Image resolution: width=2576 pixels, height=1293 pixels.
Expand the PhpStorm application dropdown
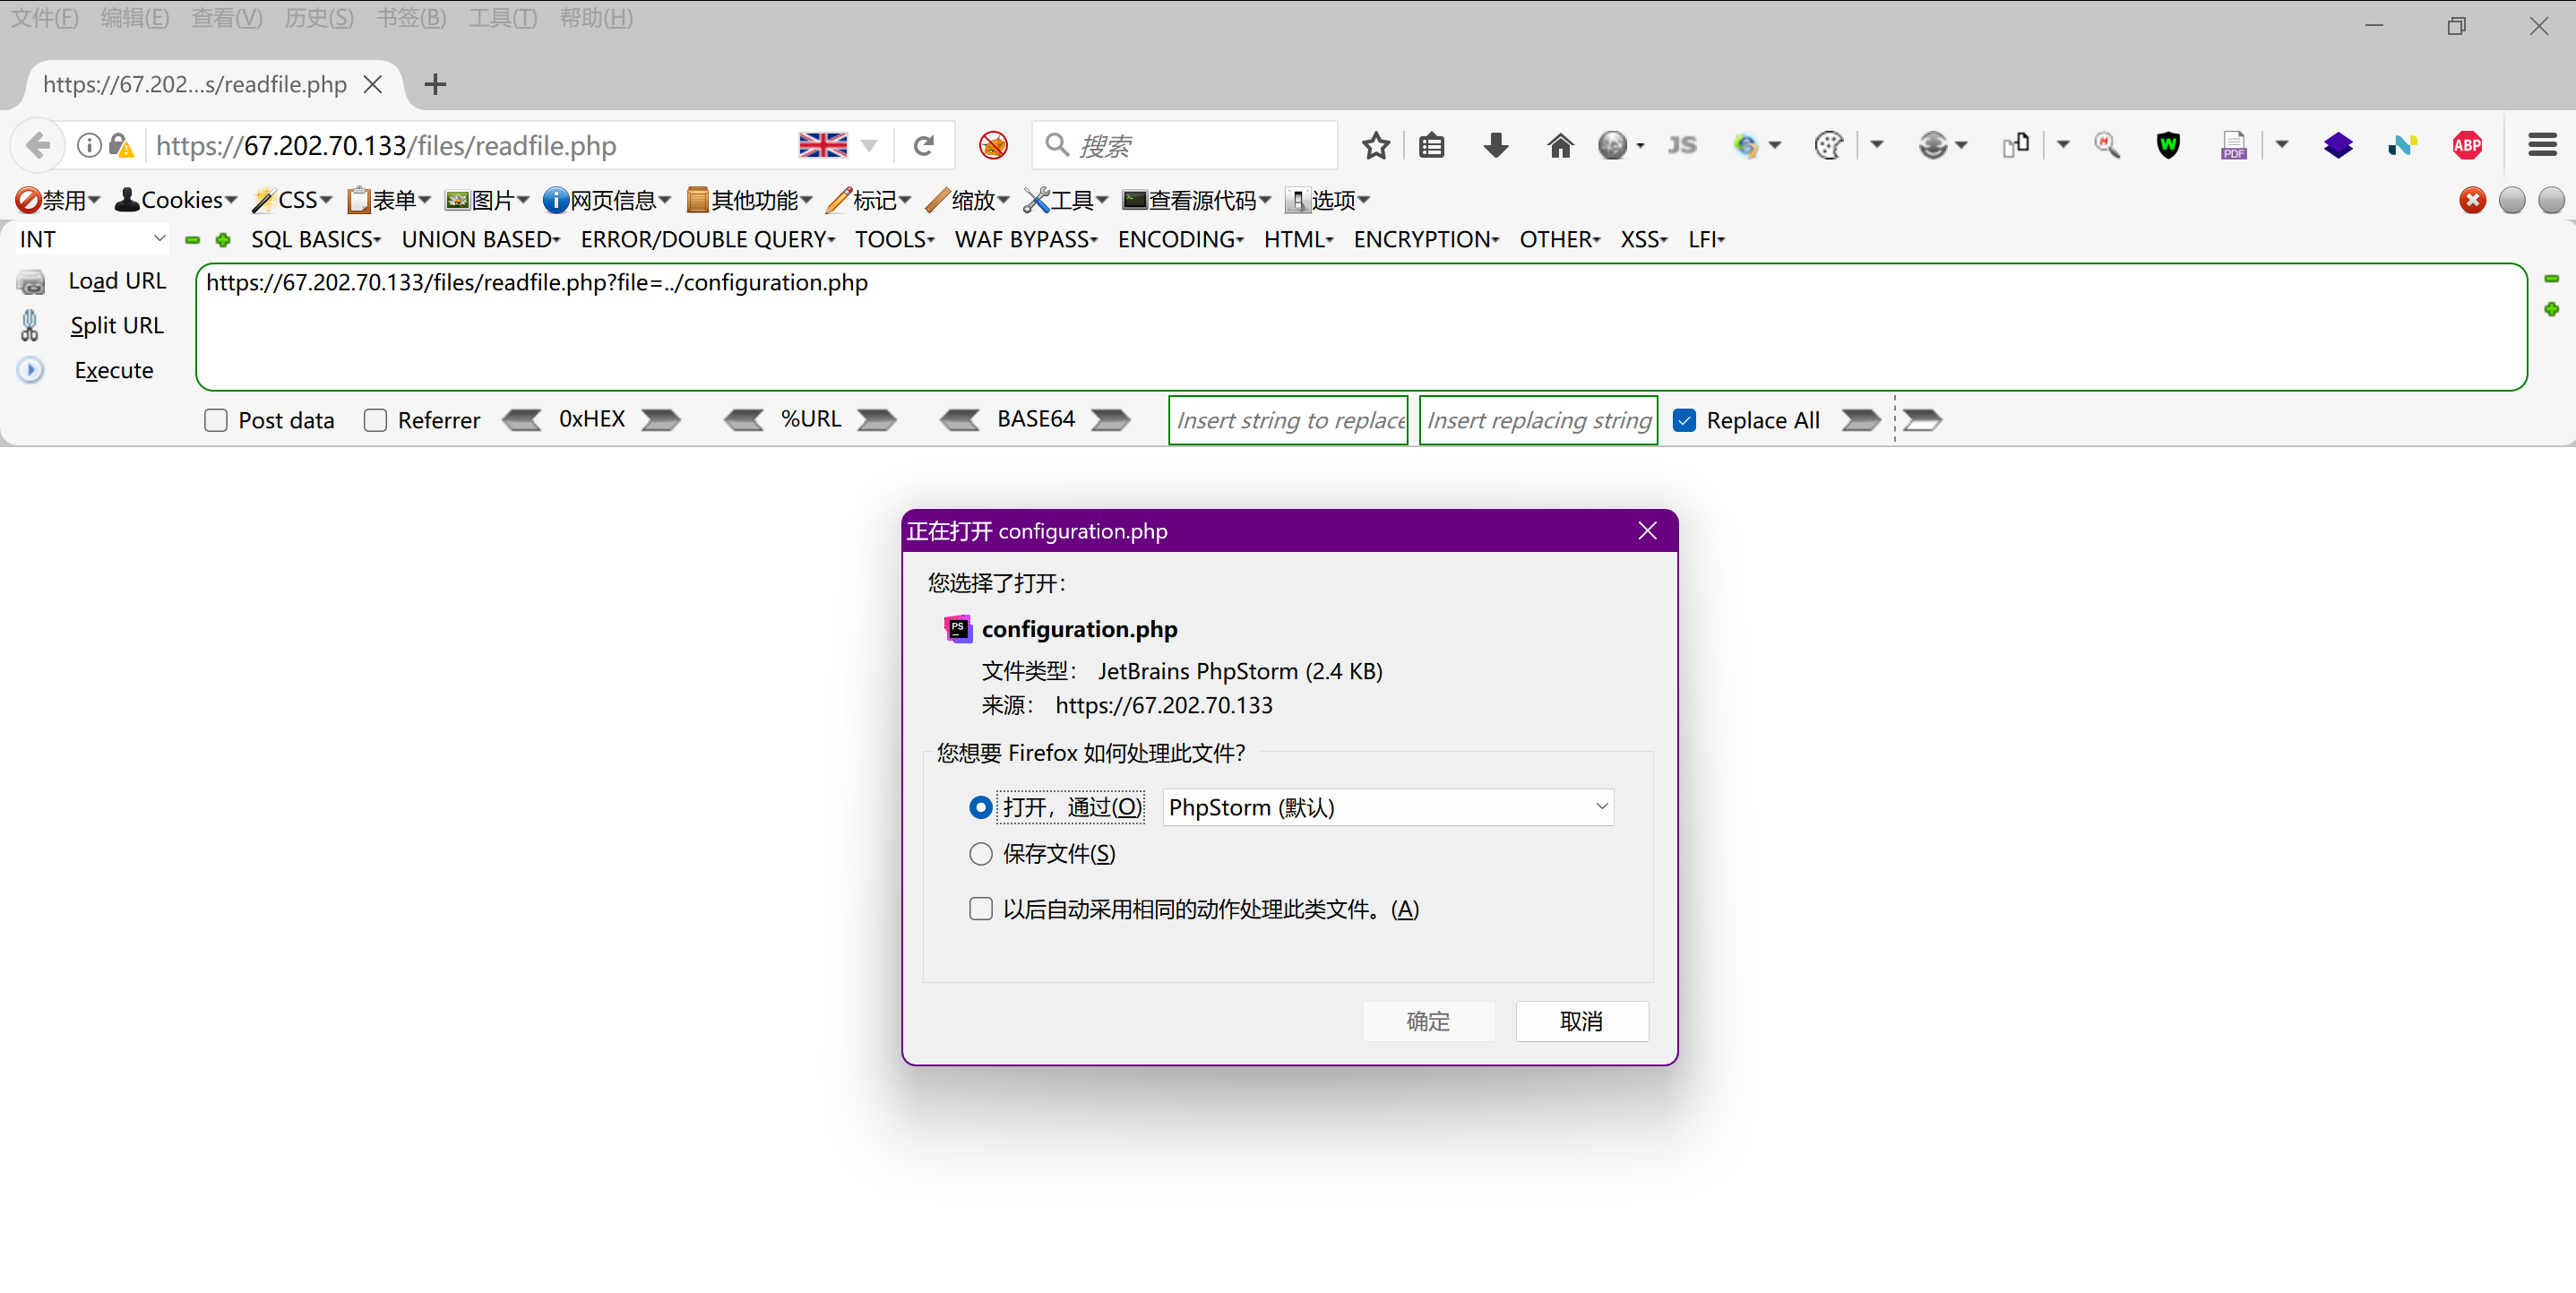pos(1388,807)
